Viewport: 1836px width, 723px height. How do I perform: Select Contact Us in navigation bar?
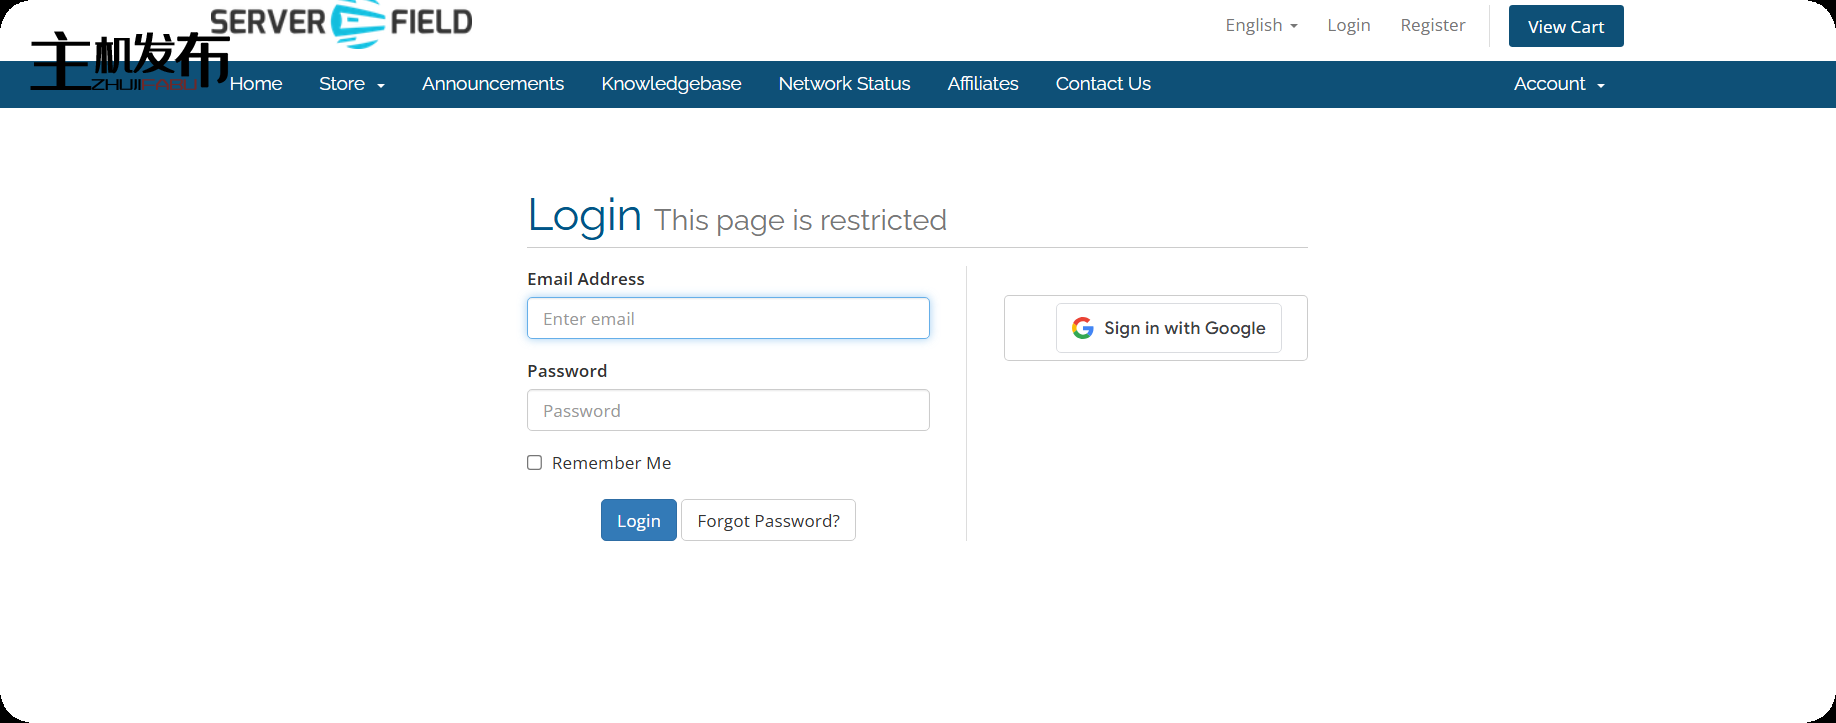click(1103, 84)
